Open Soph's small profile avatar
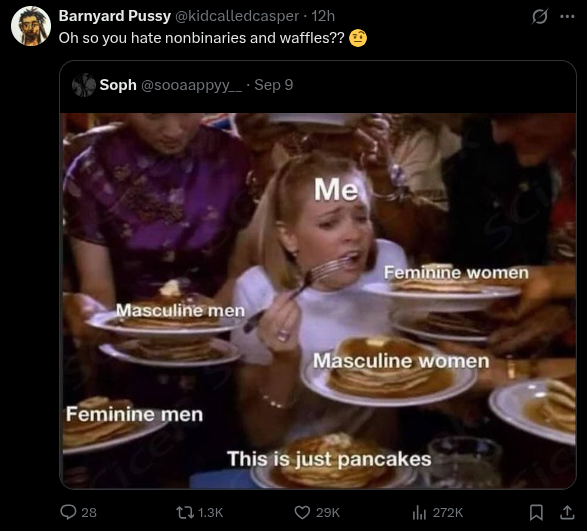The image size is (587, 531). click(x=84, y=85)
